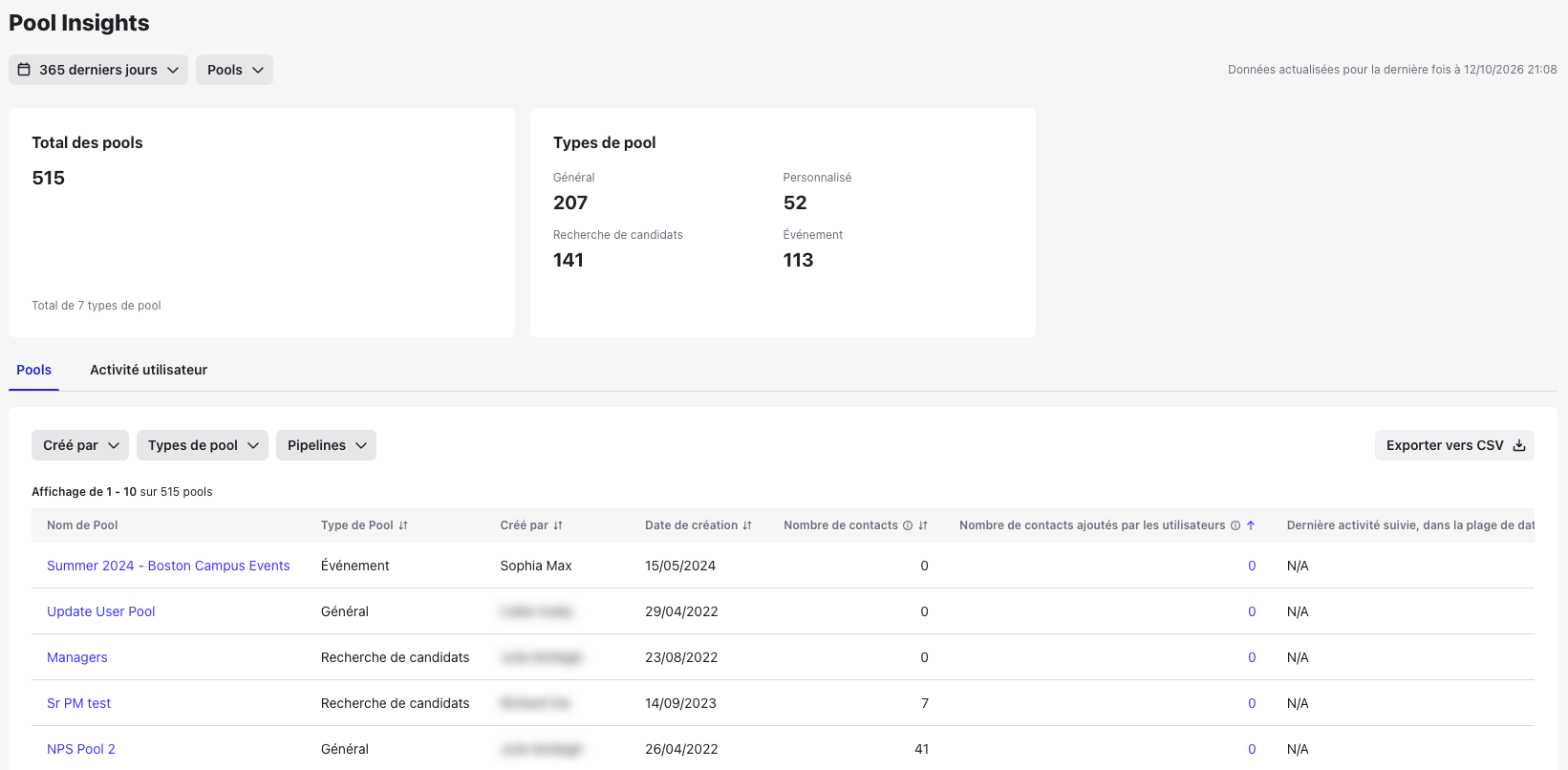This screenshot has width=1568, height=770.
Task: Open the Managers pool link
Action: 77,657
